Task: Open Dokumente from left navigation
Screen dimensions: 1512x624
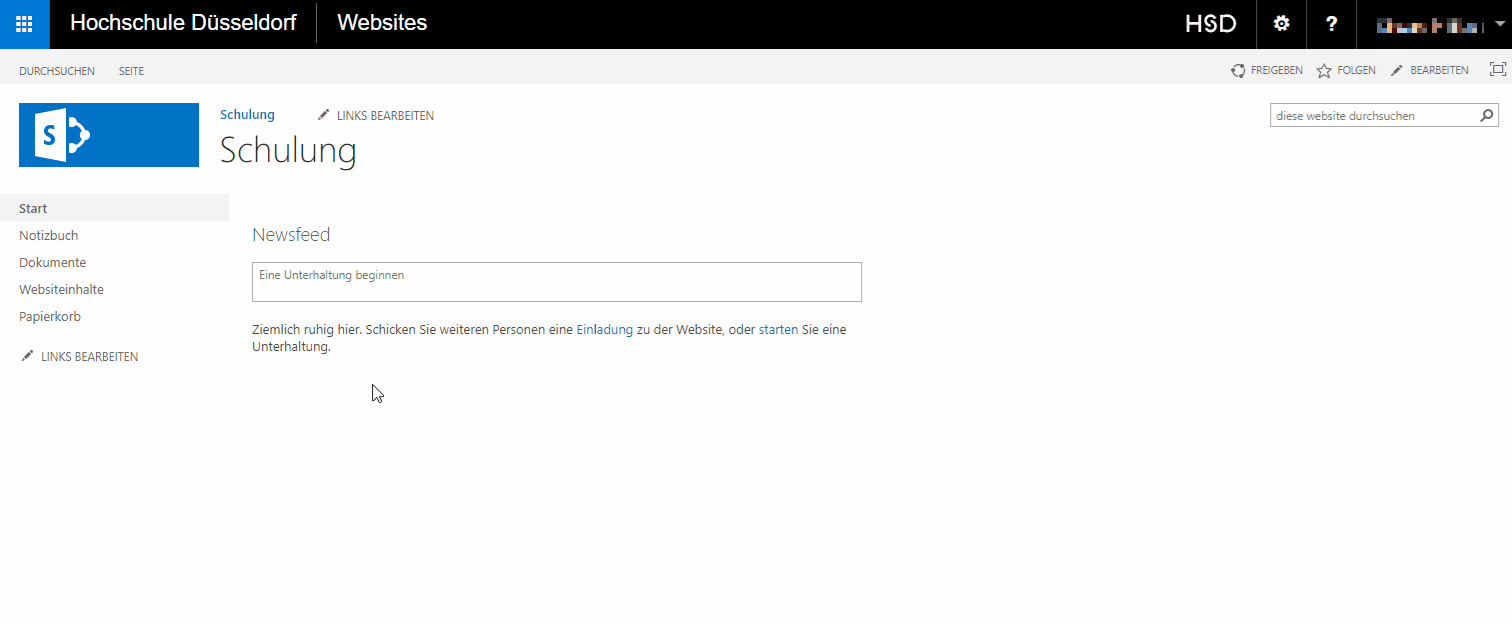Action: tap(53, 263)
